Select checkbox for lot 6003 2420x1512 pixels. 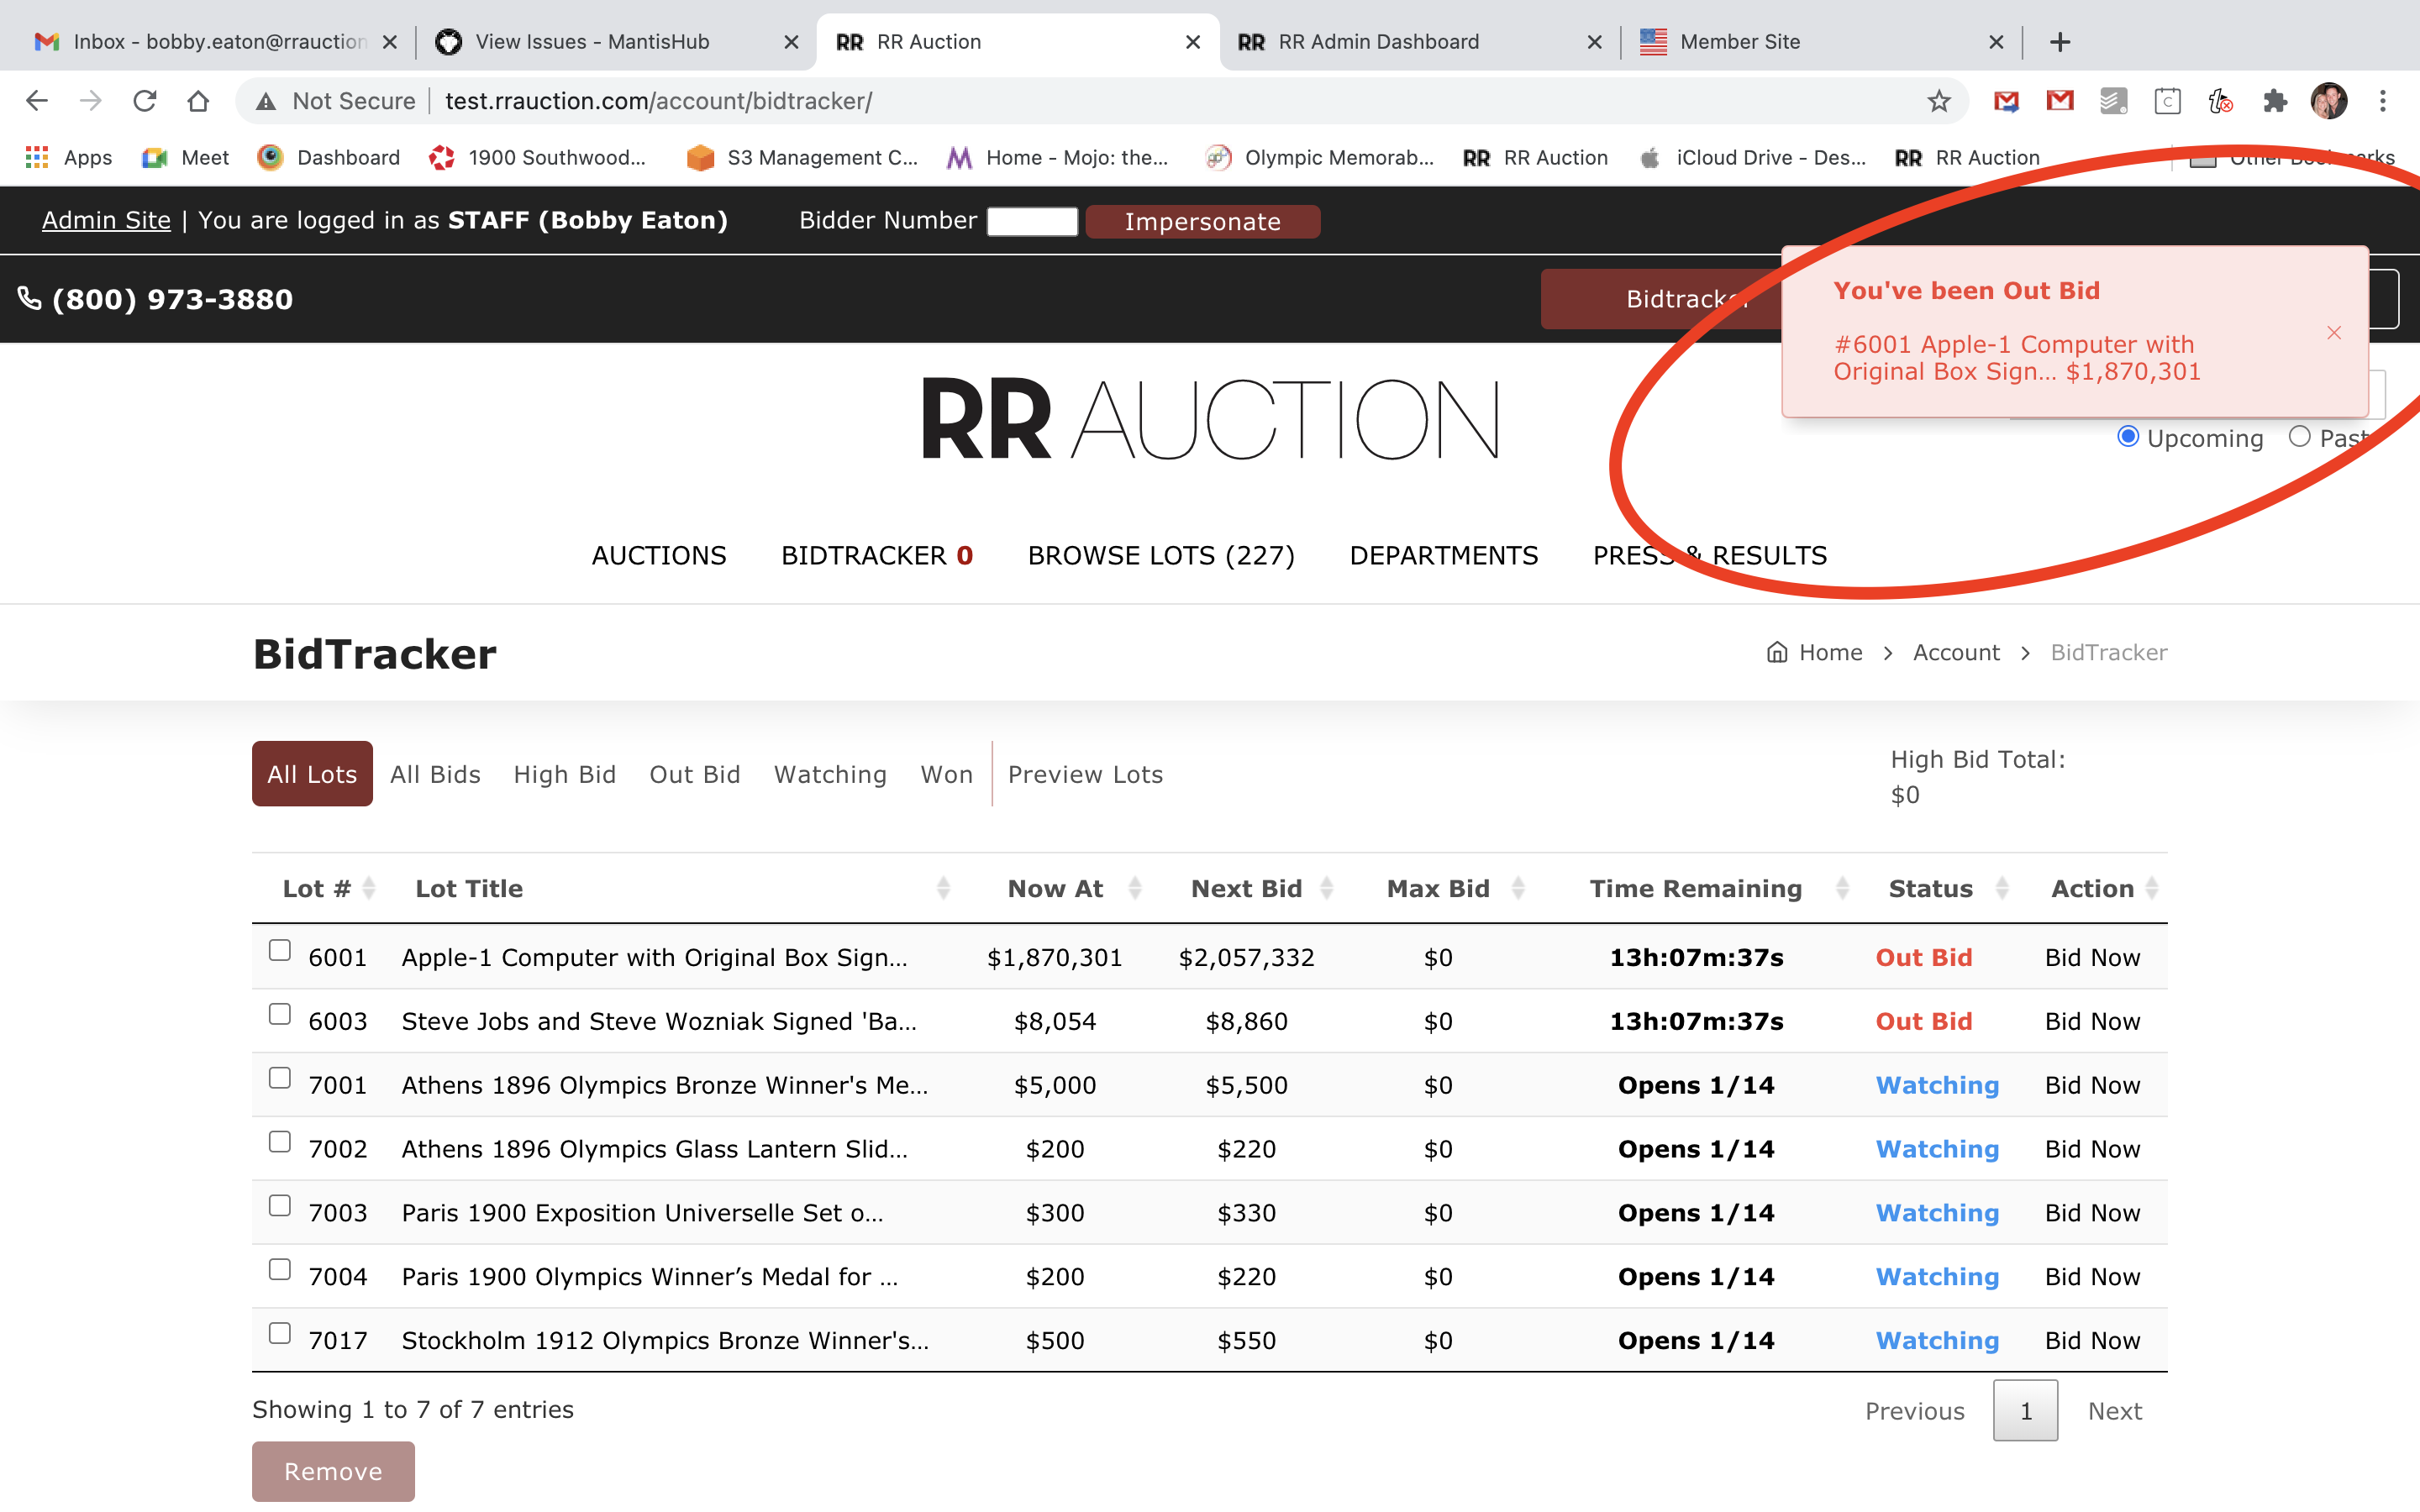pos(280,1014)
